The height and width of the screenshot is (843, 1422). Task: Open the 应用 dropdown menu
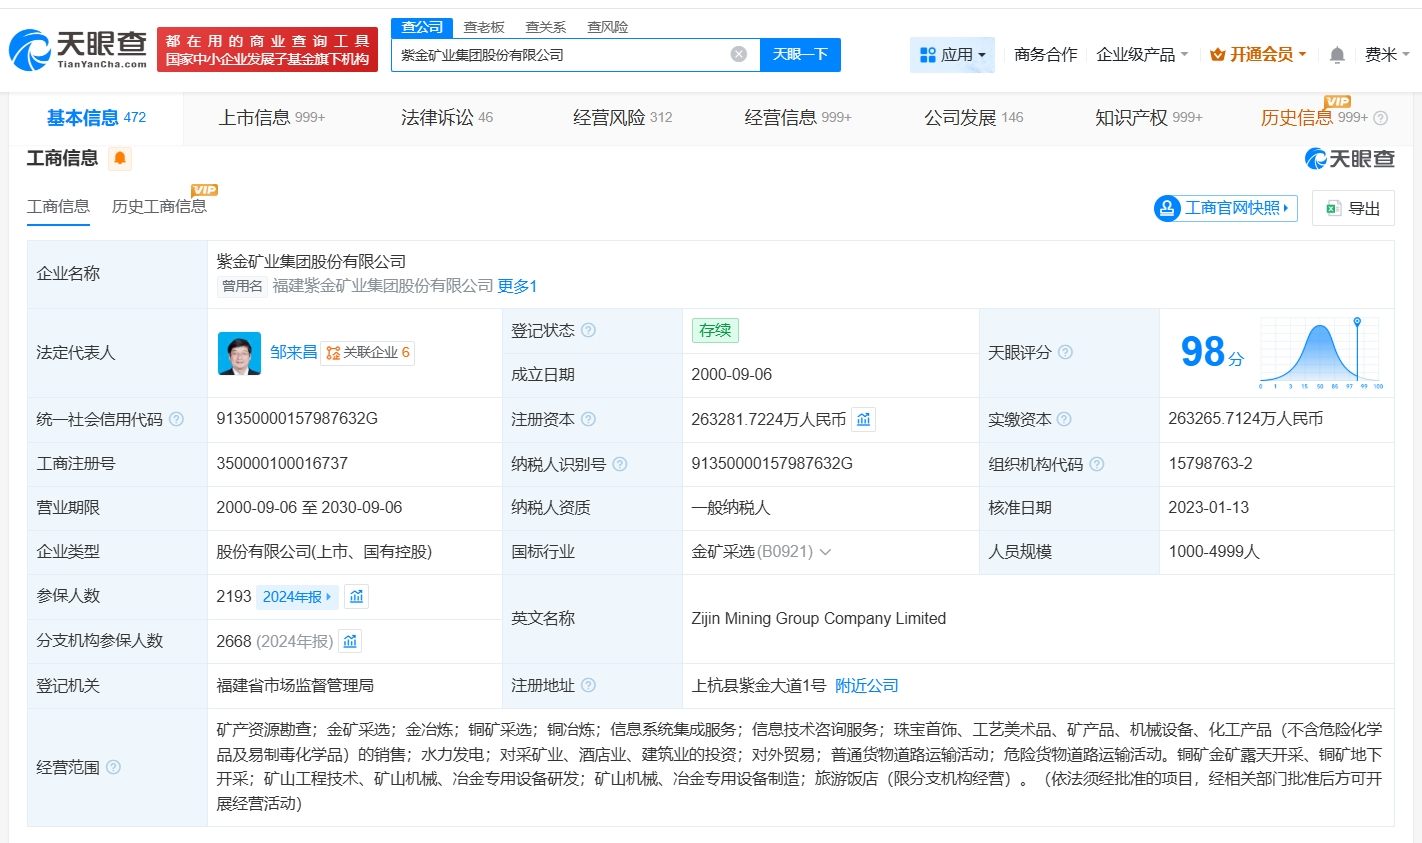(952, 55)
